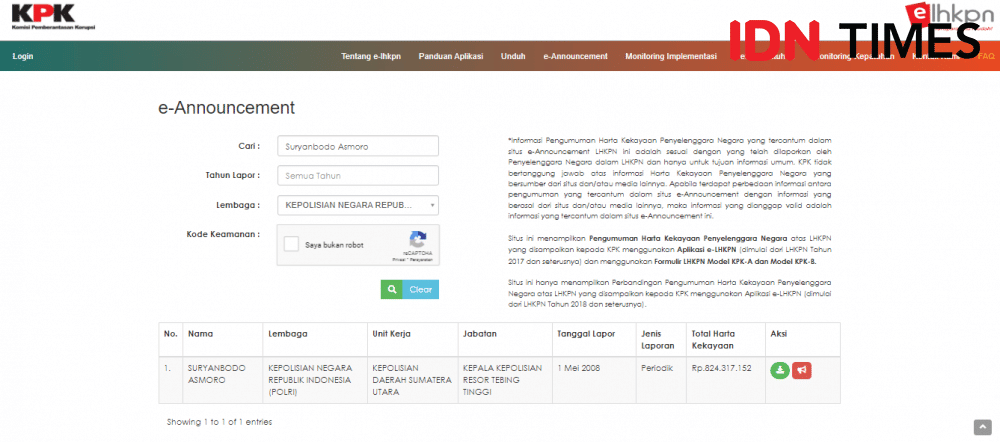Click the scroll-to-top arrow icon
Screen dimensions: 1000x442
[x=982, y=426]
